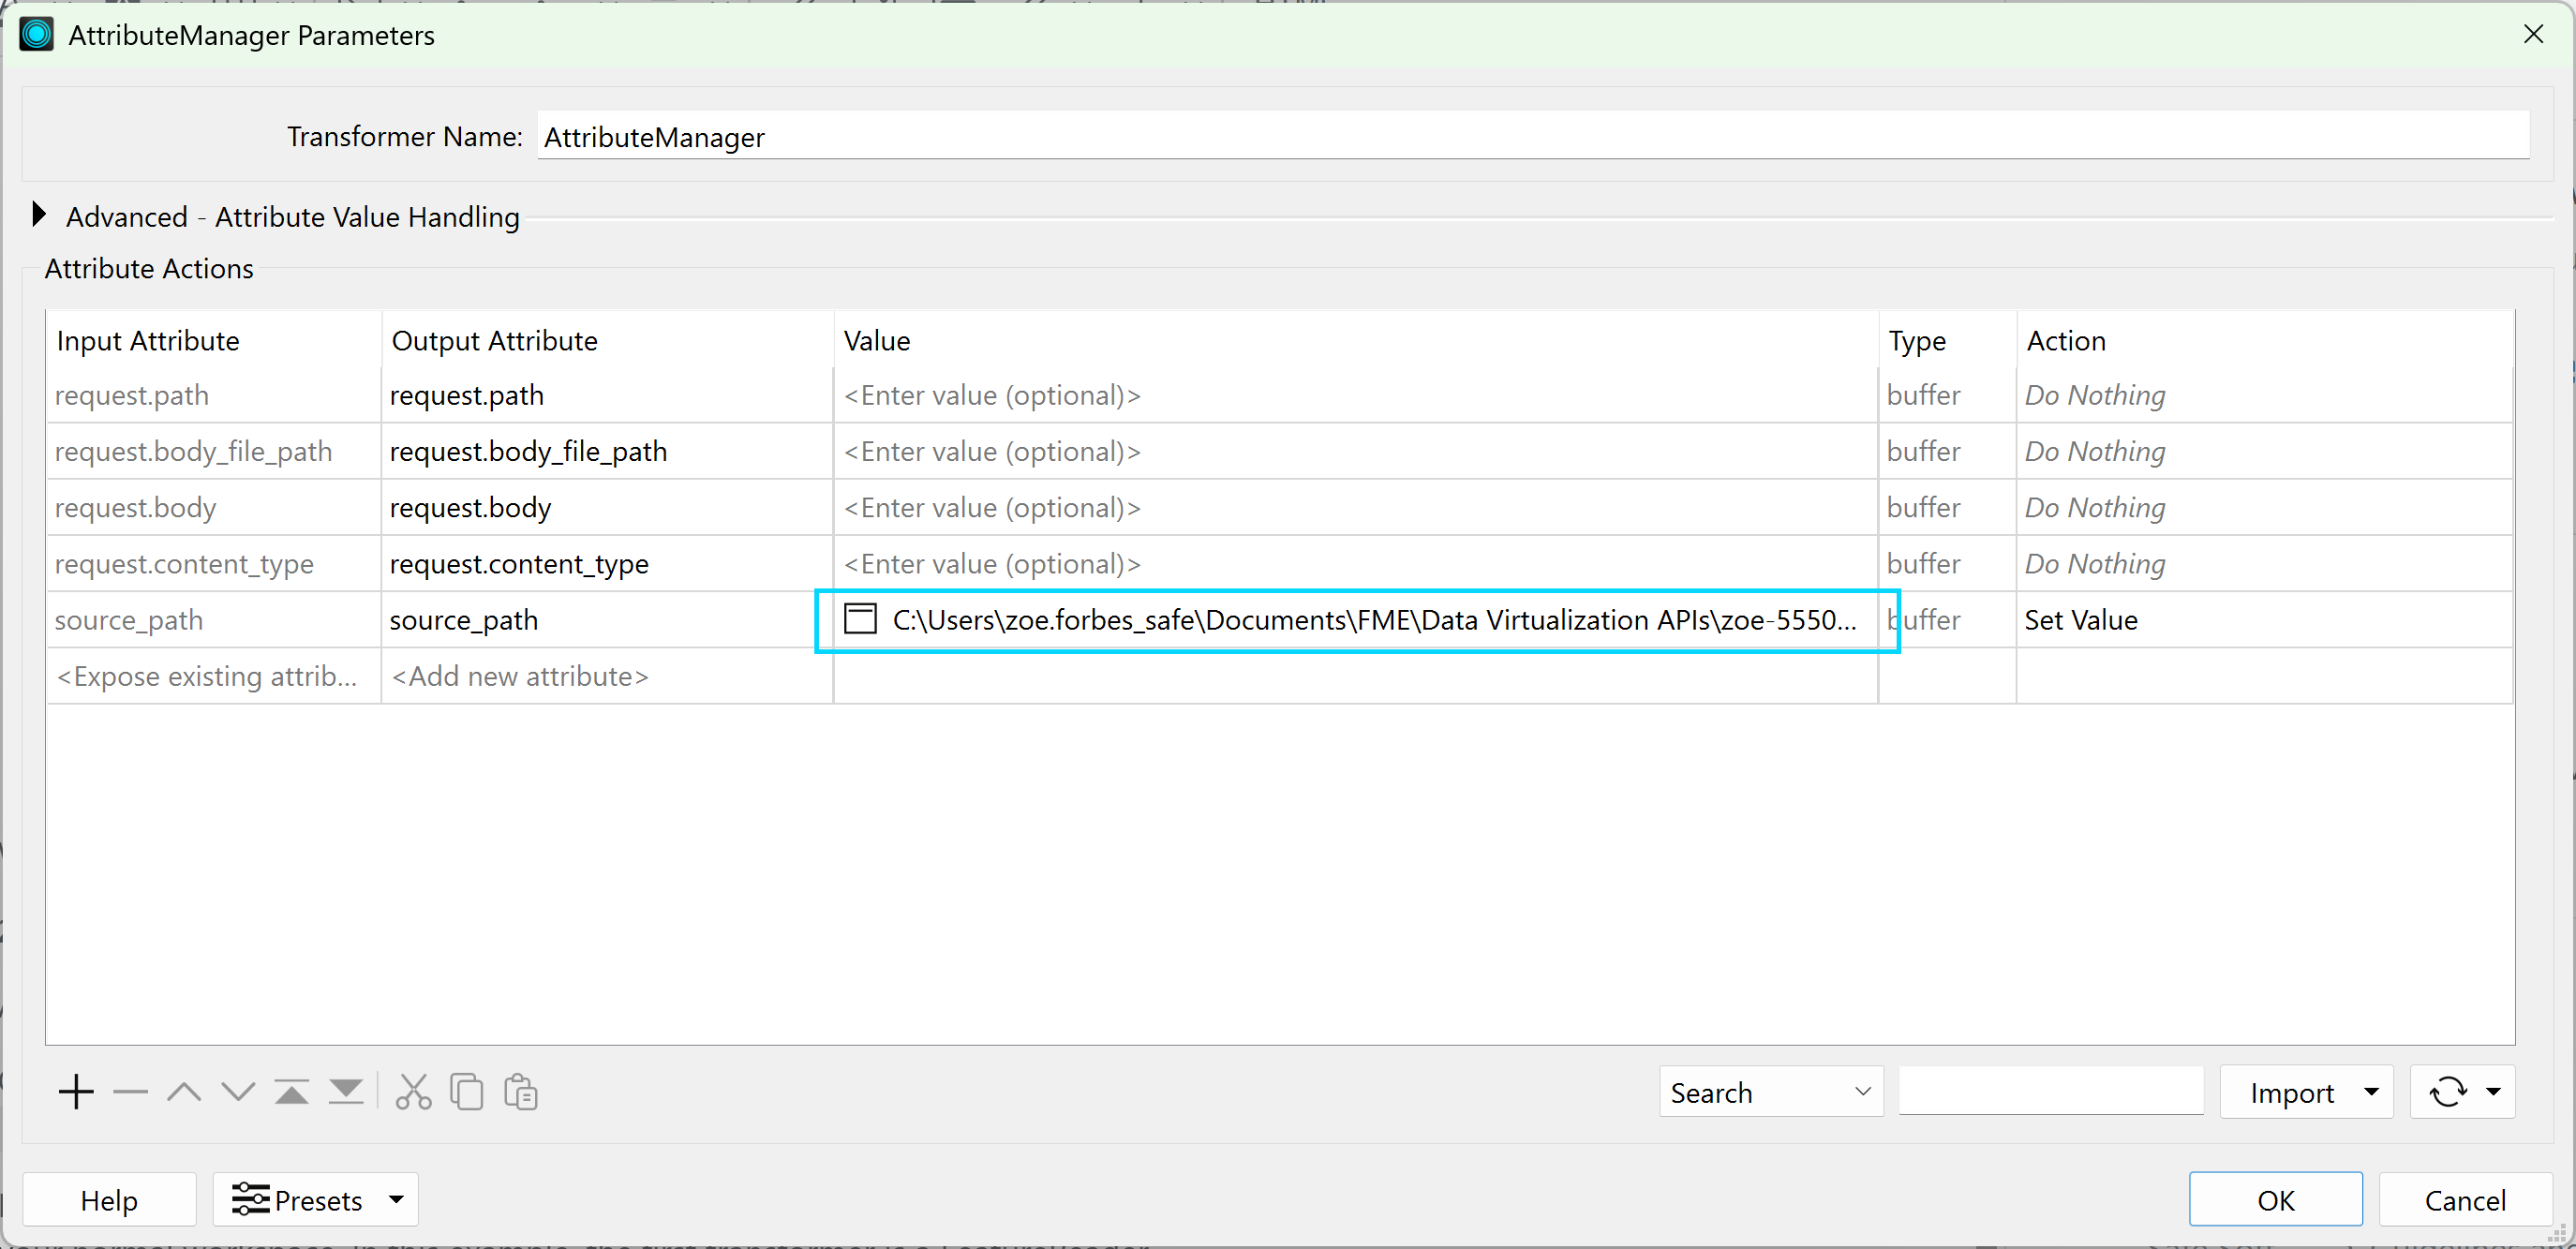Click input attribute request.body_file_path cell
The width and height of the screenshot is (2576, 1249).
point(213,451)
